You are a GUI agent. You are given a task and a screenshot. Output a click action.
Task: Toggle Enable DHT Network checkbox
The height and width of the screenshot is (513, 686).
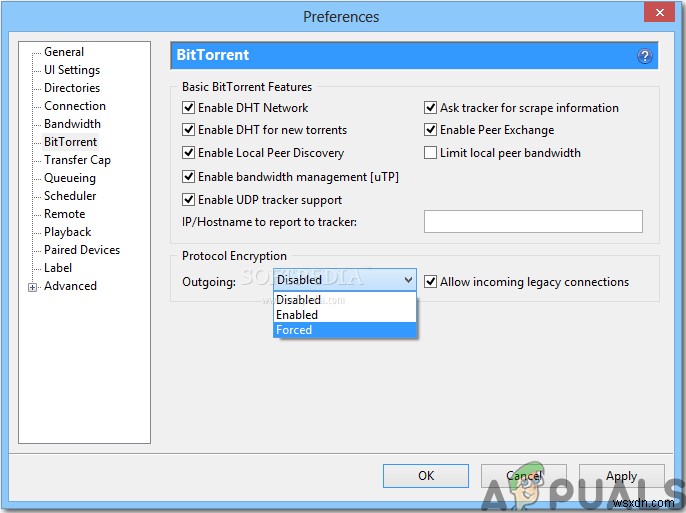(188, 108)
